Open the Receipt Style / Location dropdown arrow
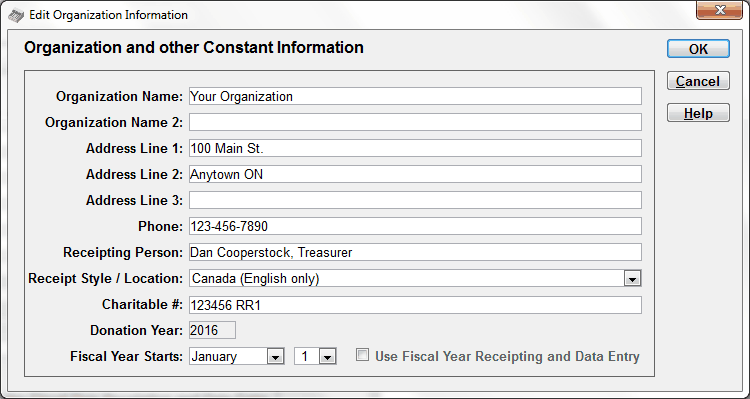 tap(632, 278)
